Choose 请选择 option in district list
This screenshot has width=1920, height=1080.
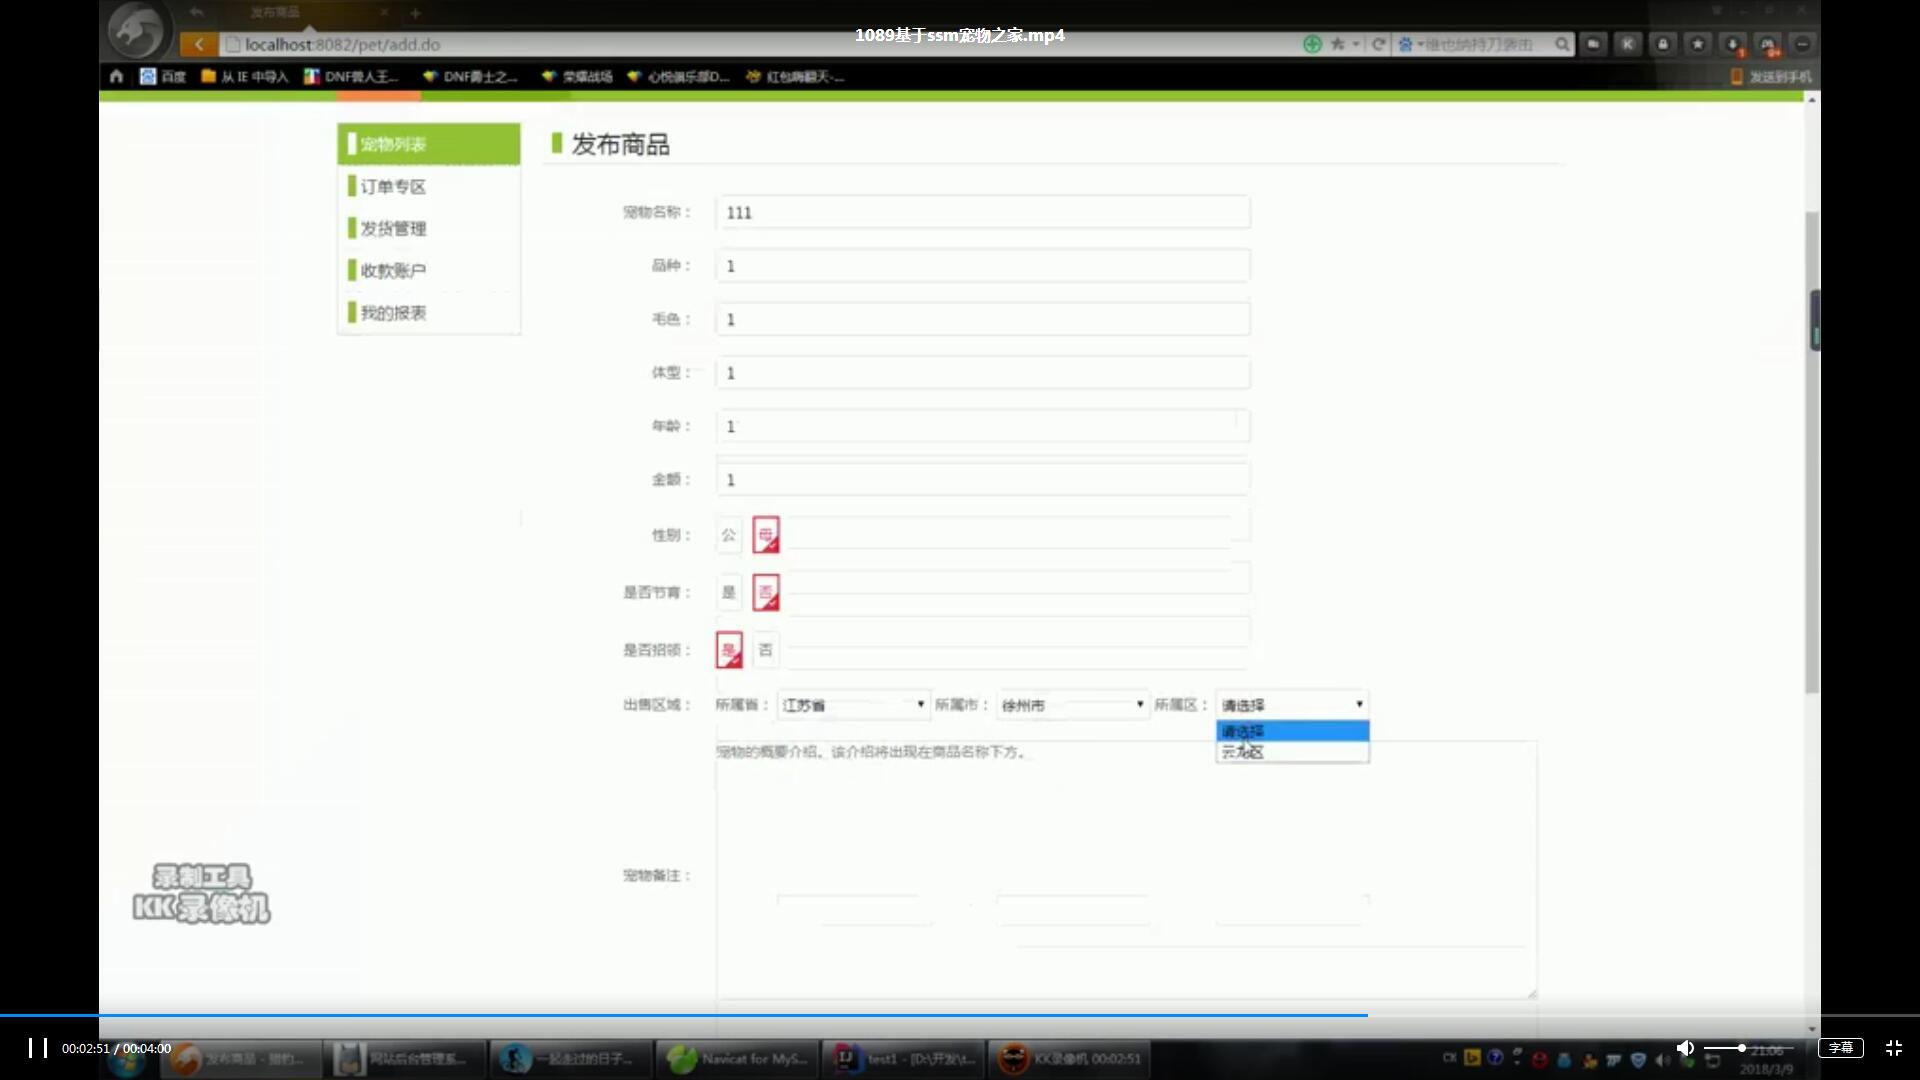click(1292, 731)
